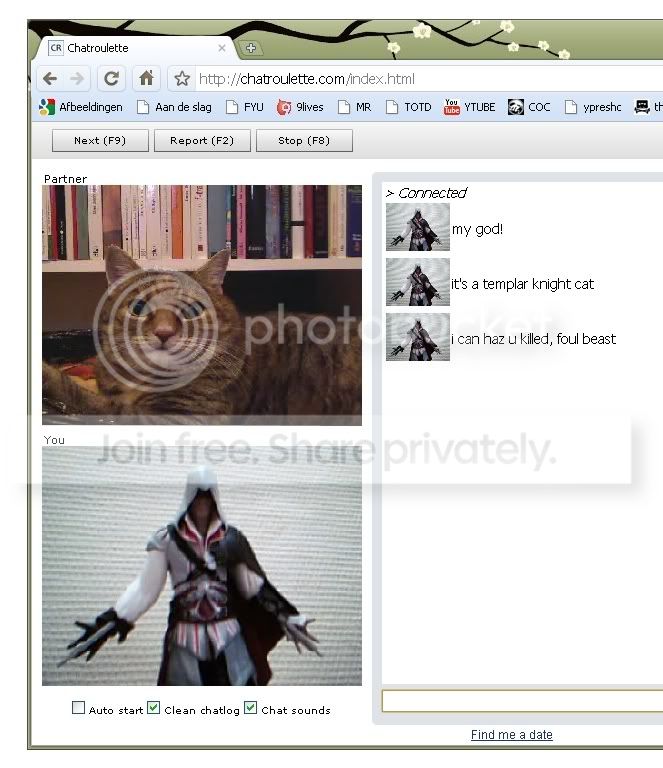
Task: Select the Chatroulette browser tab
Action: tap(137, 48)
